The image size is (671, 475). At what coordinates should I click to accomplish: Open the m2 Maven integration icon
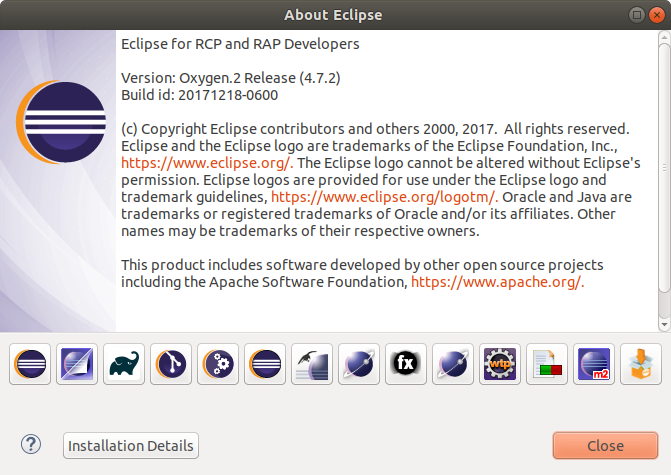[594, 364]
